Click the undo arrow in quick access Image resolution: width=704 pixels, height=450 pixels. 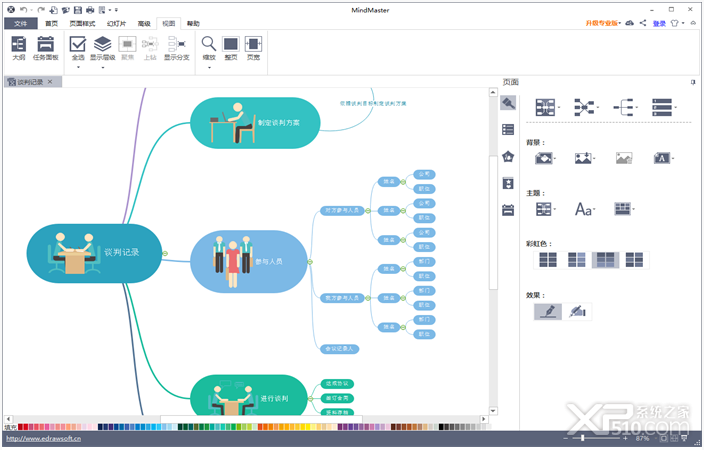[x=23, y=9]
